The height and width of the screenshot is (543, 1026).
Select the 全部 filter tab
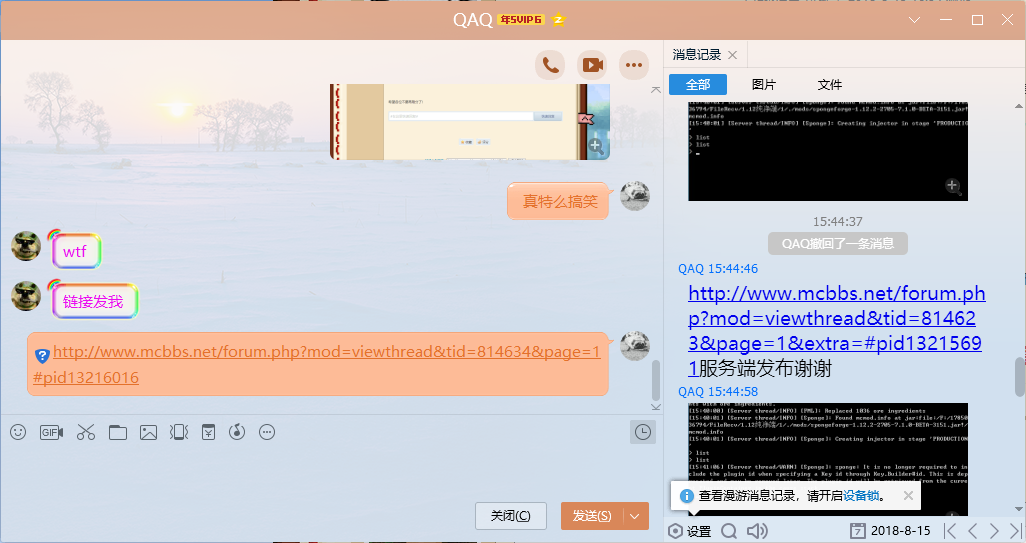pyautogui.click(x=698, y=84)
